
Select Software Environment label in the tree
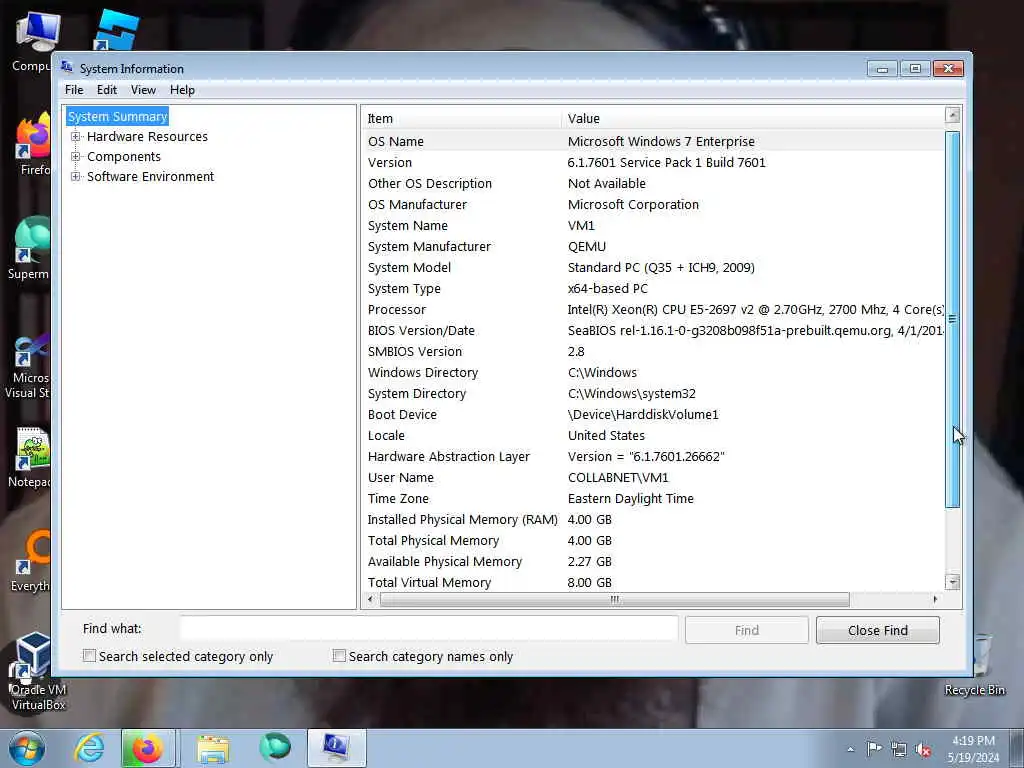tap(150, 176)
